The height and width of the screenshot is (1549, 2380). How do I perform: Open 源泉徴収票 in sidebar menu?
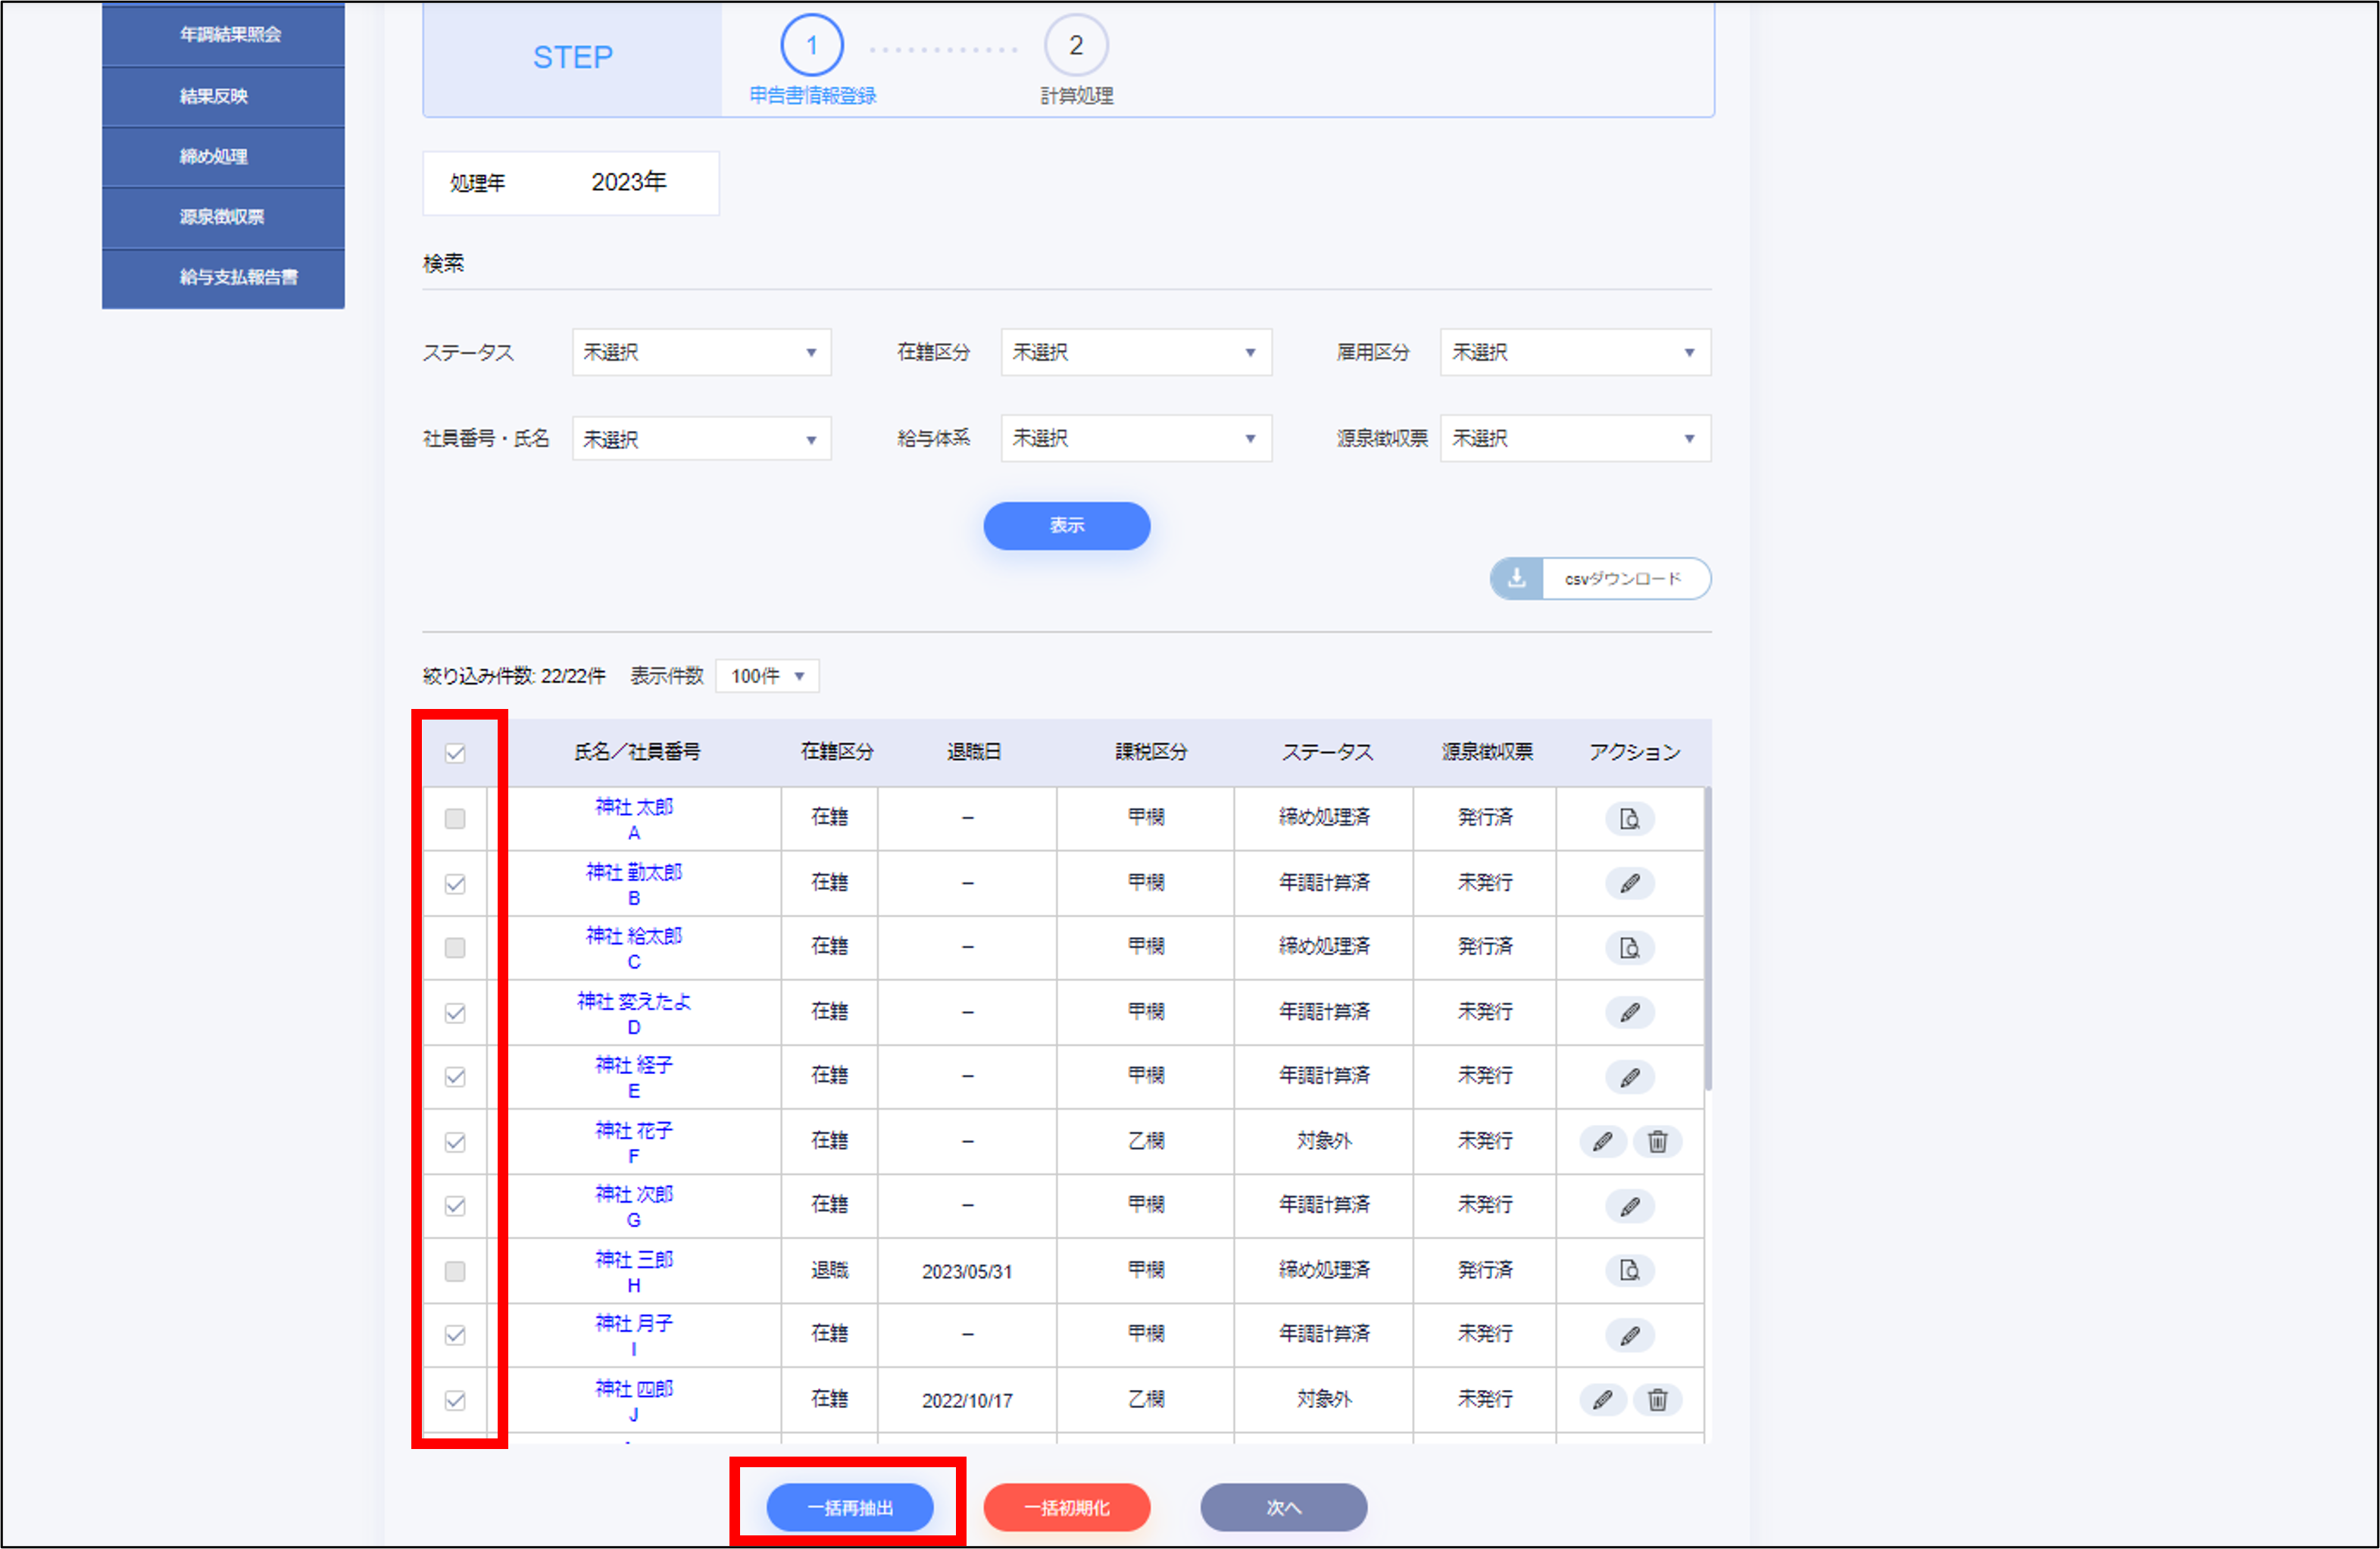(222, 217)
